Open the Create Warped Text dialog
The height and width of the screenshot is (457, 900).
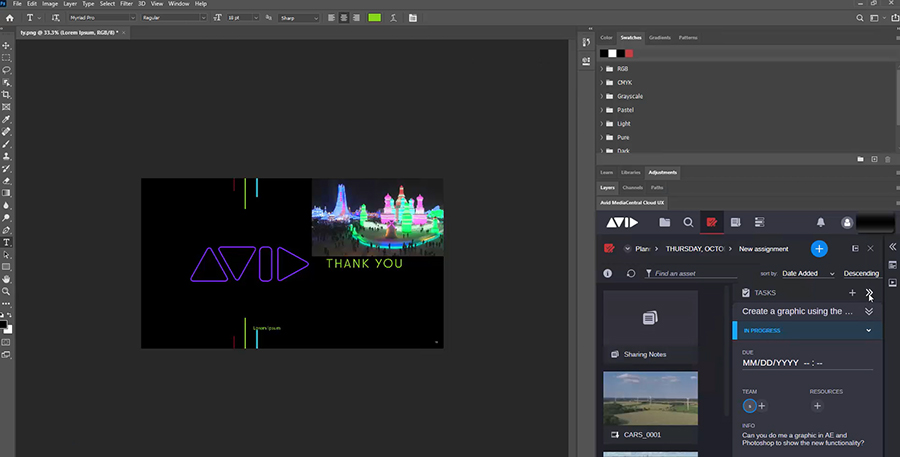[x=393, y=18]
